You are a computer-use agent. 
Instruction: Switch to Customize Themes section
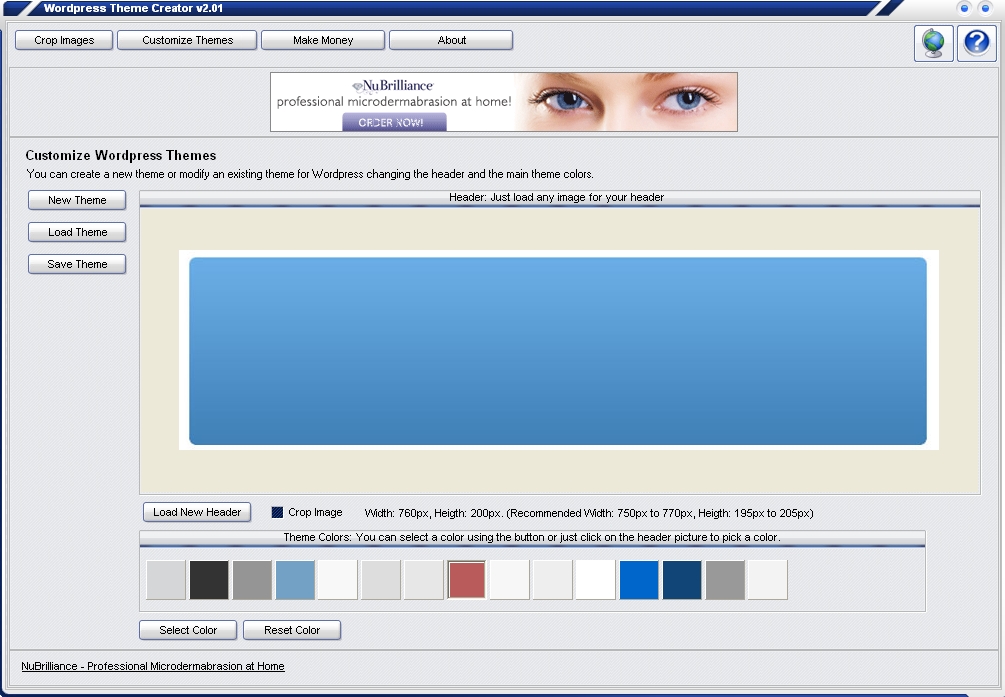click(187, 40)
